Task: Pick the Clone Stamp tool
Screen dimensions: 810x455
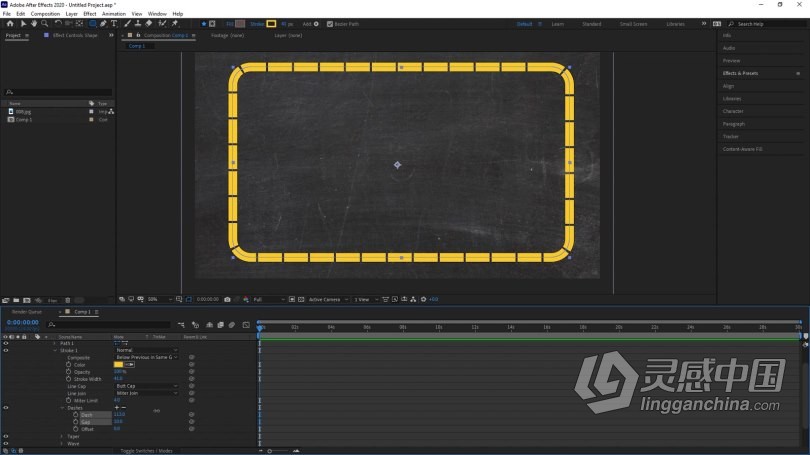Action: pos(138,24)
